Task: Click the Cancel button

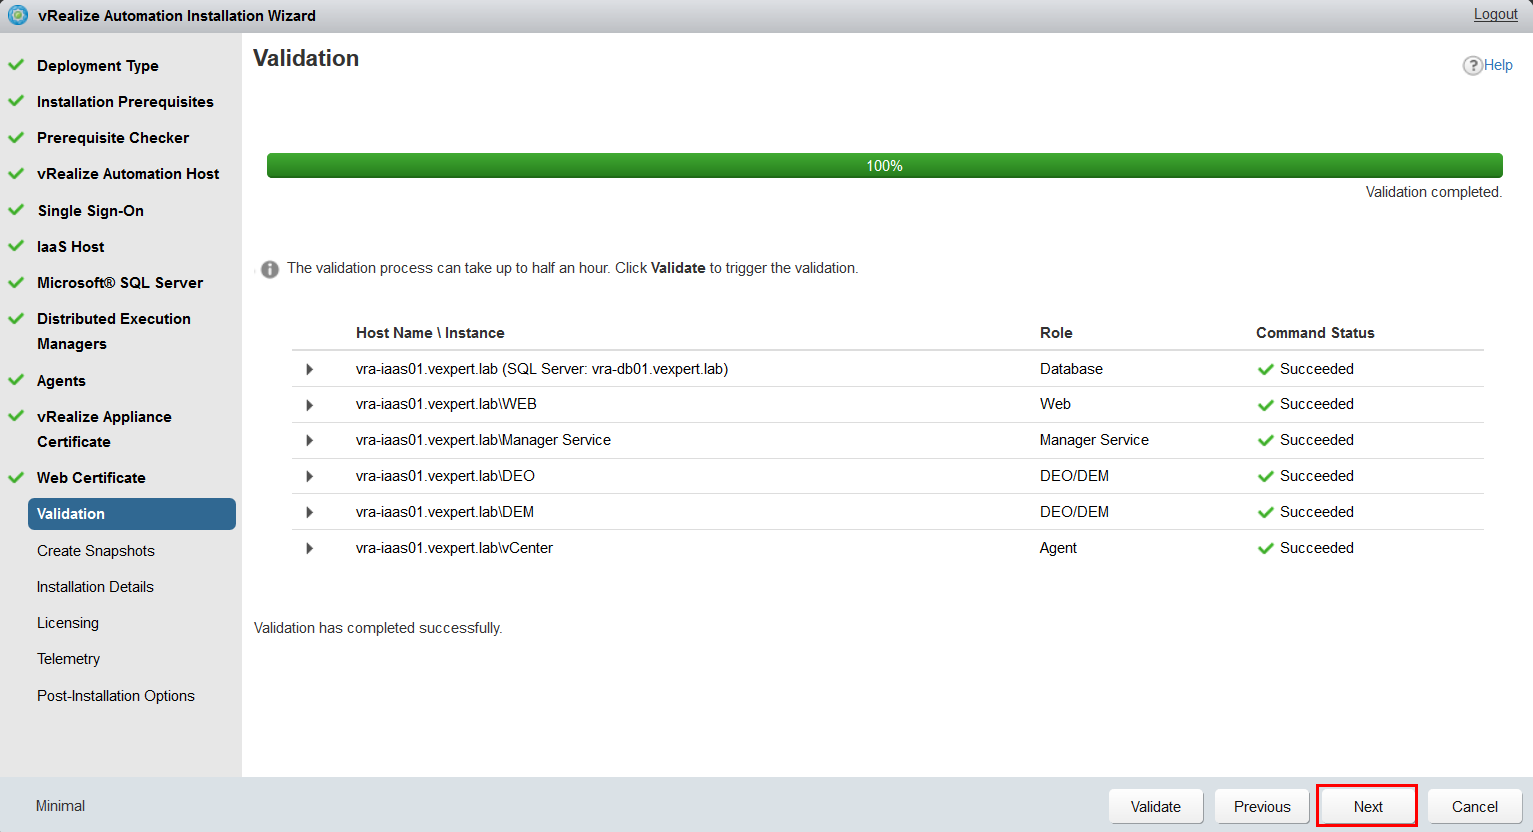Action: coord(1475,806)
